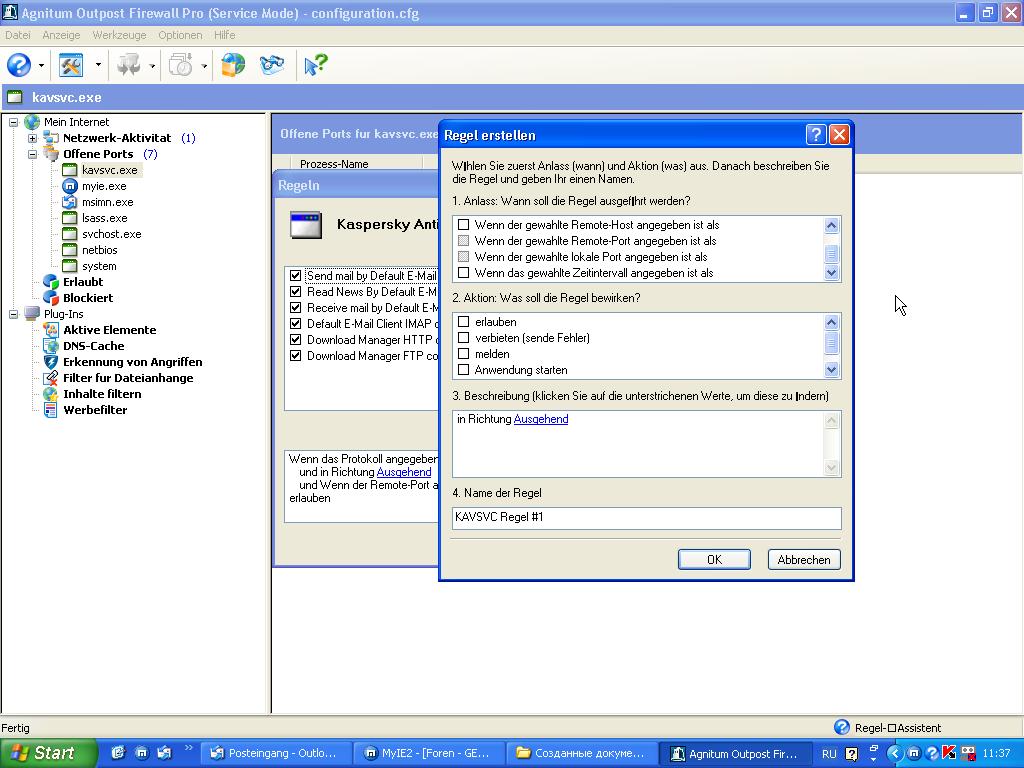The width and height of the screenshot is (1024, 768).
Task: Click Abbrechen to cancel rule
Action: point(804,560)
